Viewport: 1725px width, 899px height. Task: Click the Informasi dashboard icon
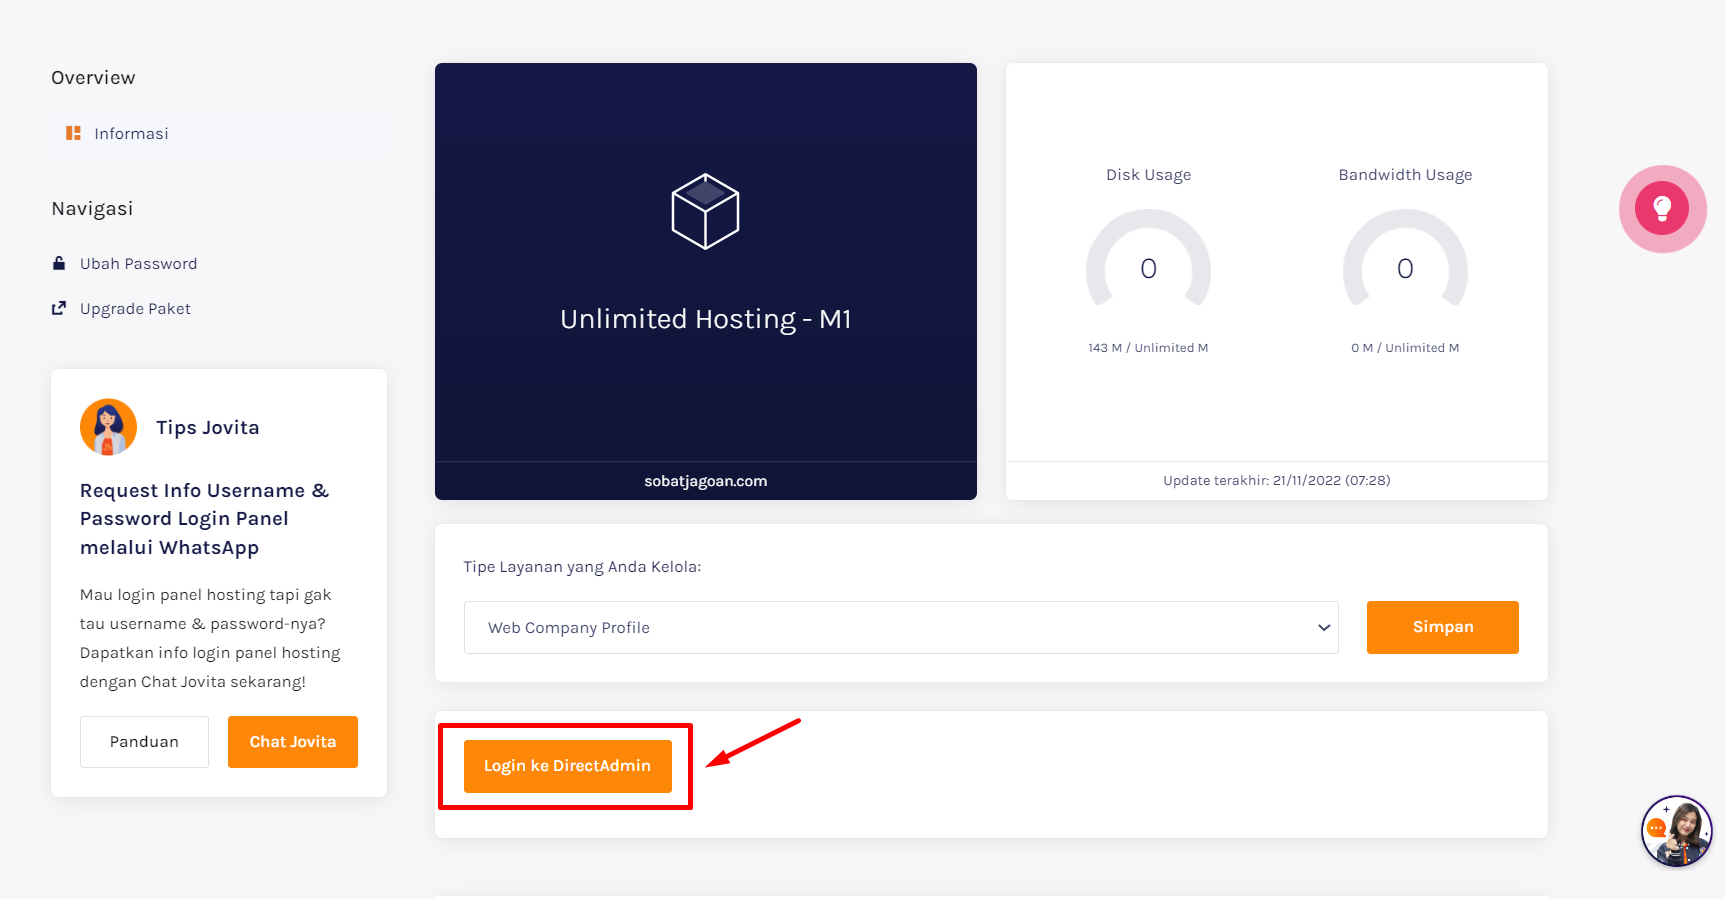pyautogui.click(x=73, y=133)
